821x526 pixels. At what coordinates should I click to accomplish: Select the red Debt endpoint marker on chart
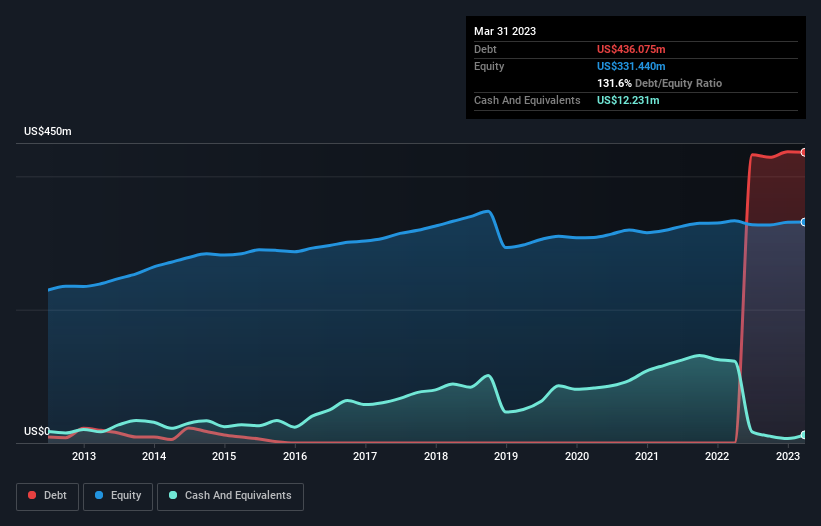coord(804,152)
